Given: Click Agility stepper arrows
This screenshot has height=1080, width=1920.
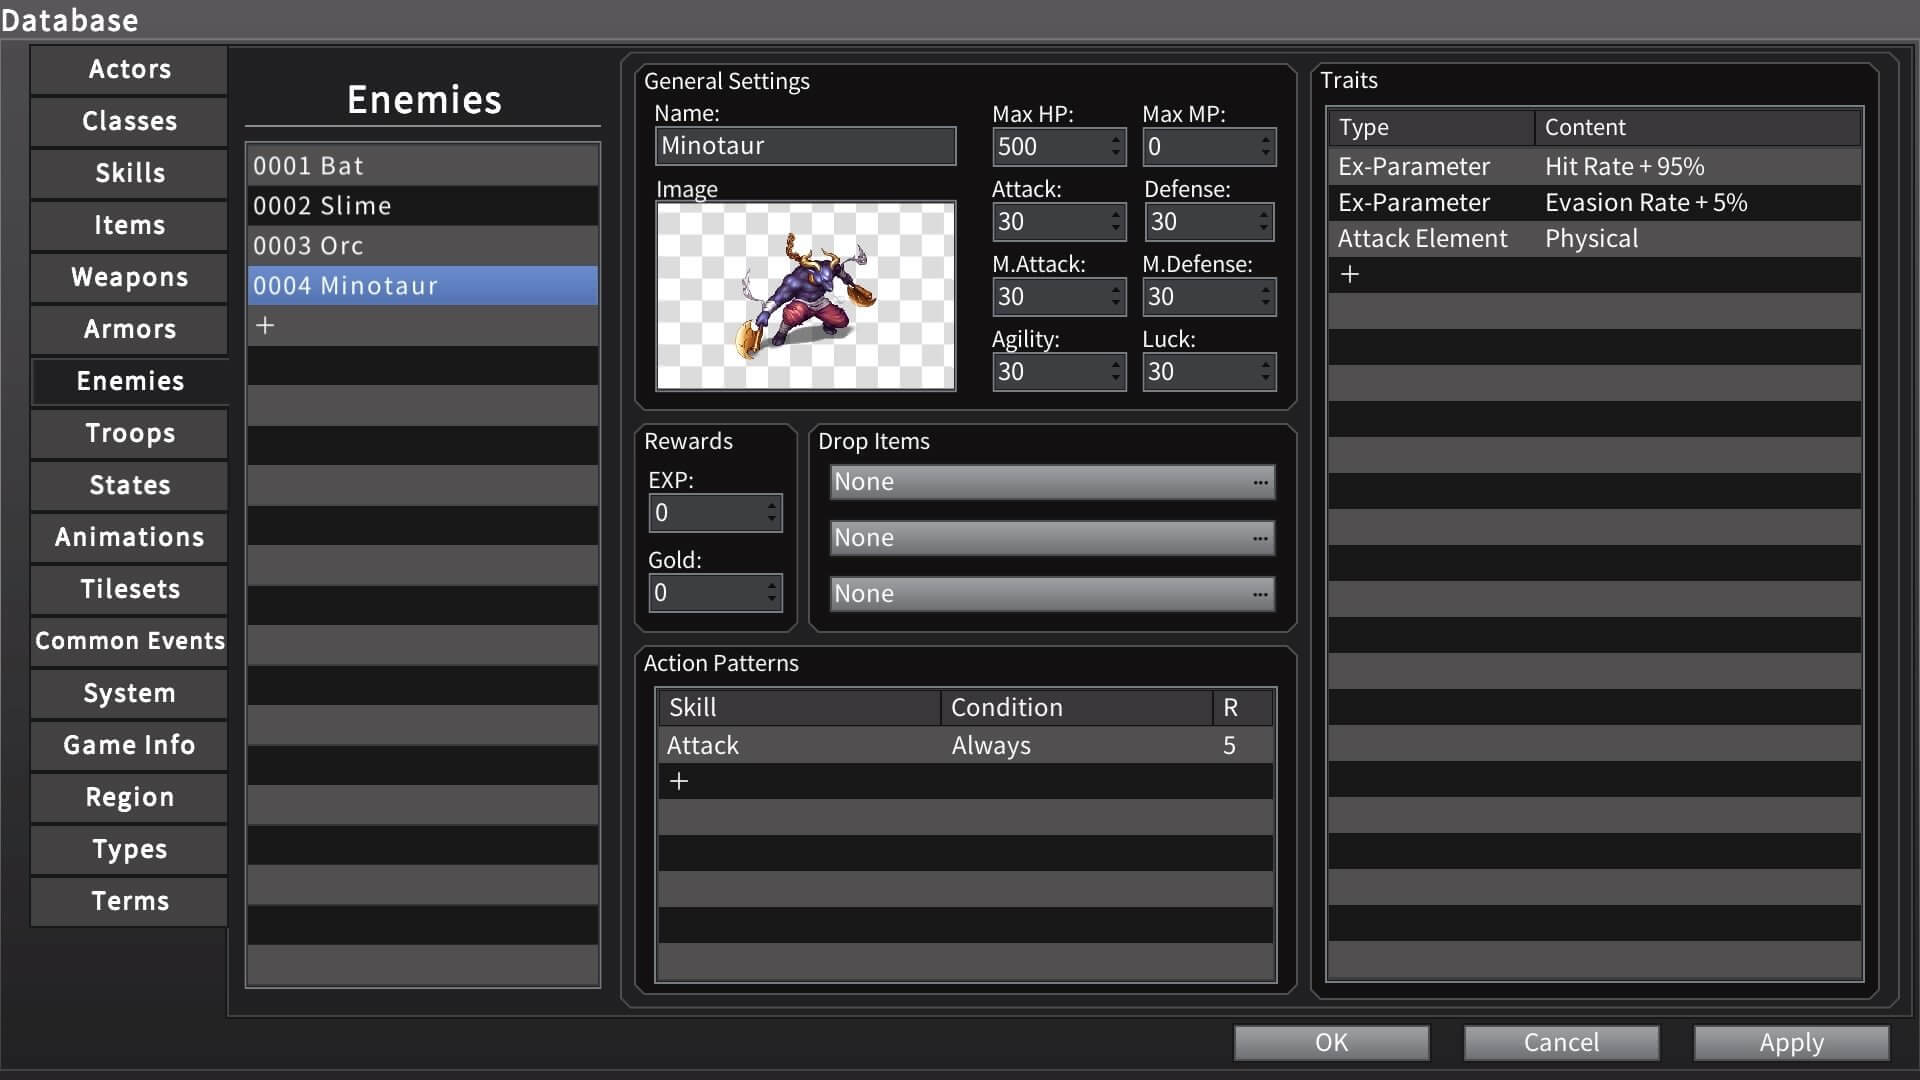Looking at the screenshot, I should point(1116,372).
